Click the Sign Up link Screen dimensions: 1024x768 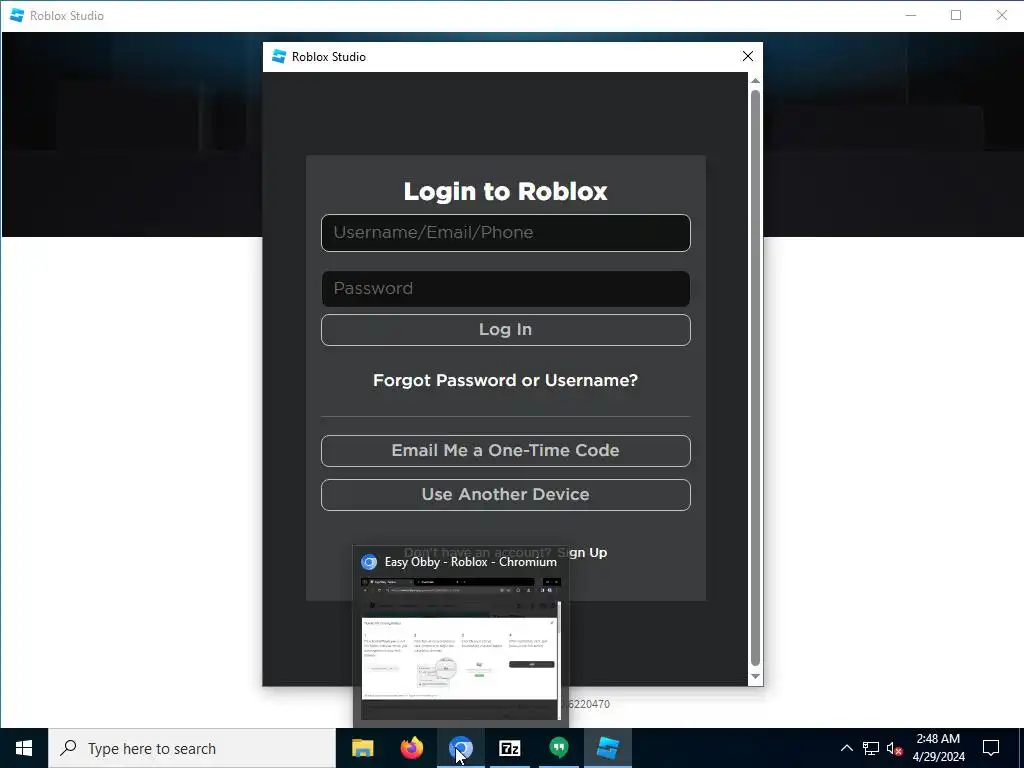pyautogui.click(x=583, y=552)
